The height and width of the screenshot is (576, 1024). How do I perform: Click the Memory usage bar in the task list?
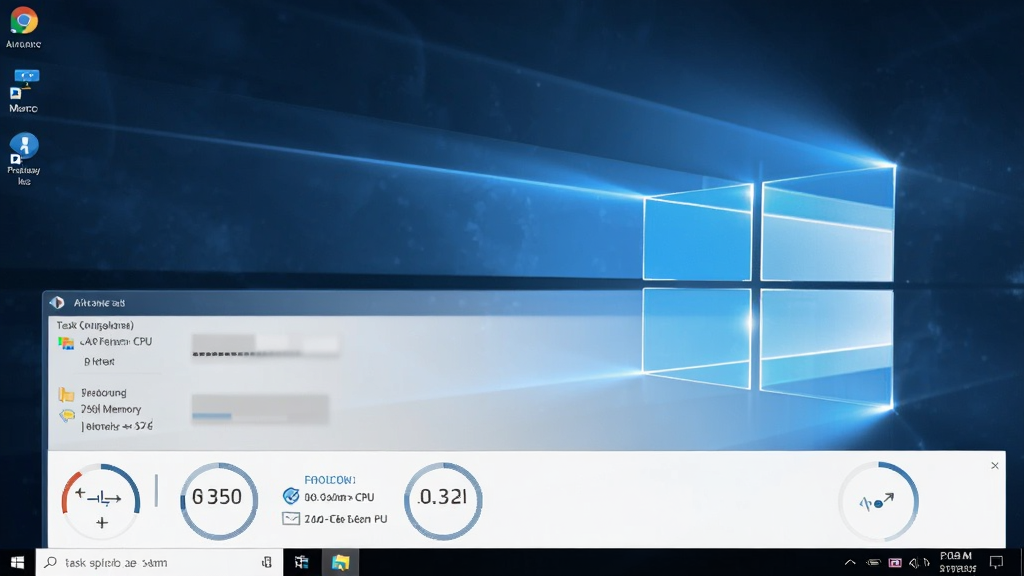[261, 409]
